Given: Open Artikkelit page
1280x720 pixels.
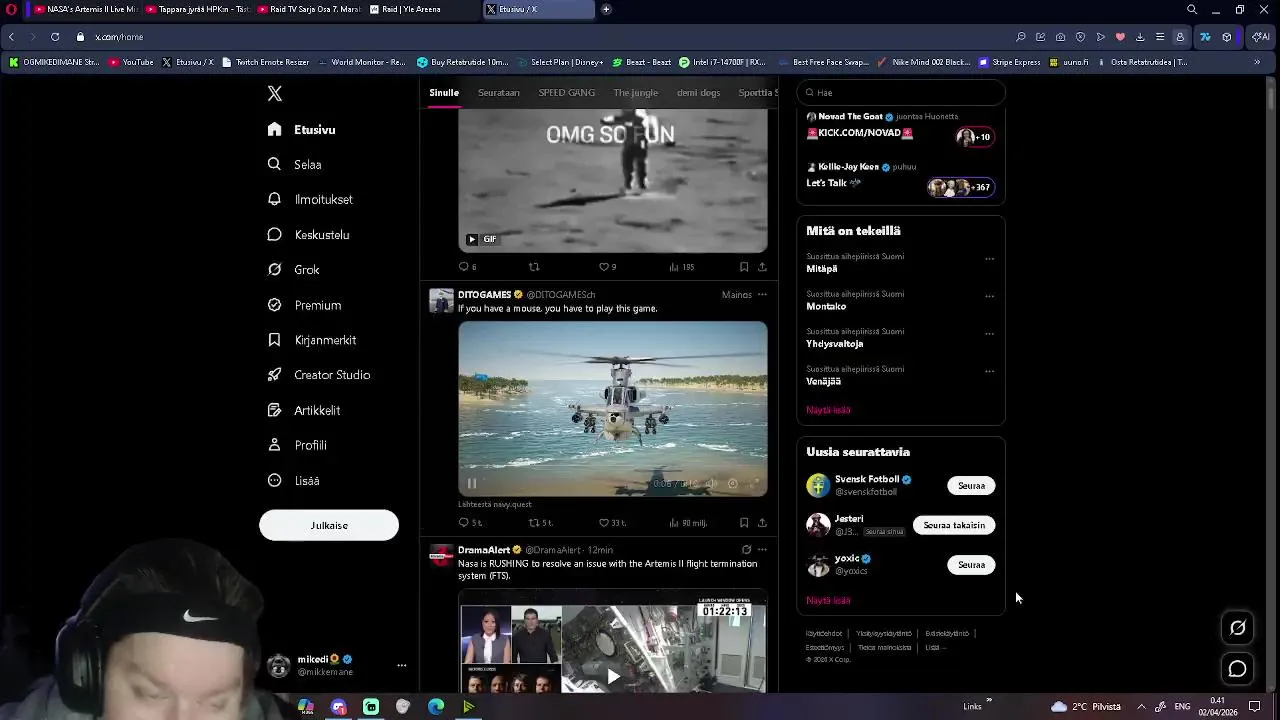Looking at the screenshot, I should click(x=304, y=410).
